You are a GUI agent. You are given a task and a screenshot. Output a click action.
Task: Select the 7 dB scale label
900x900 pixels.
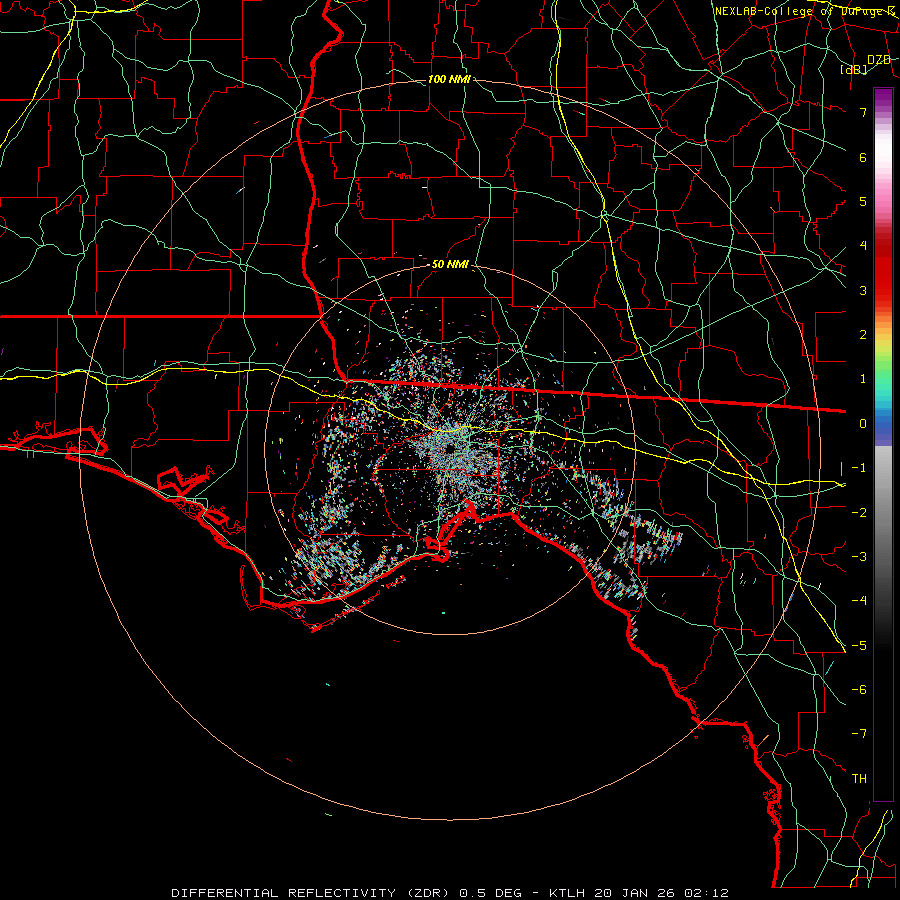pyautogui.click(x=863, y=112)
